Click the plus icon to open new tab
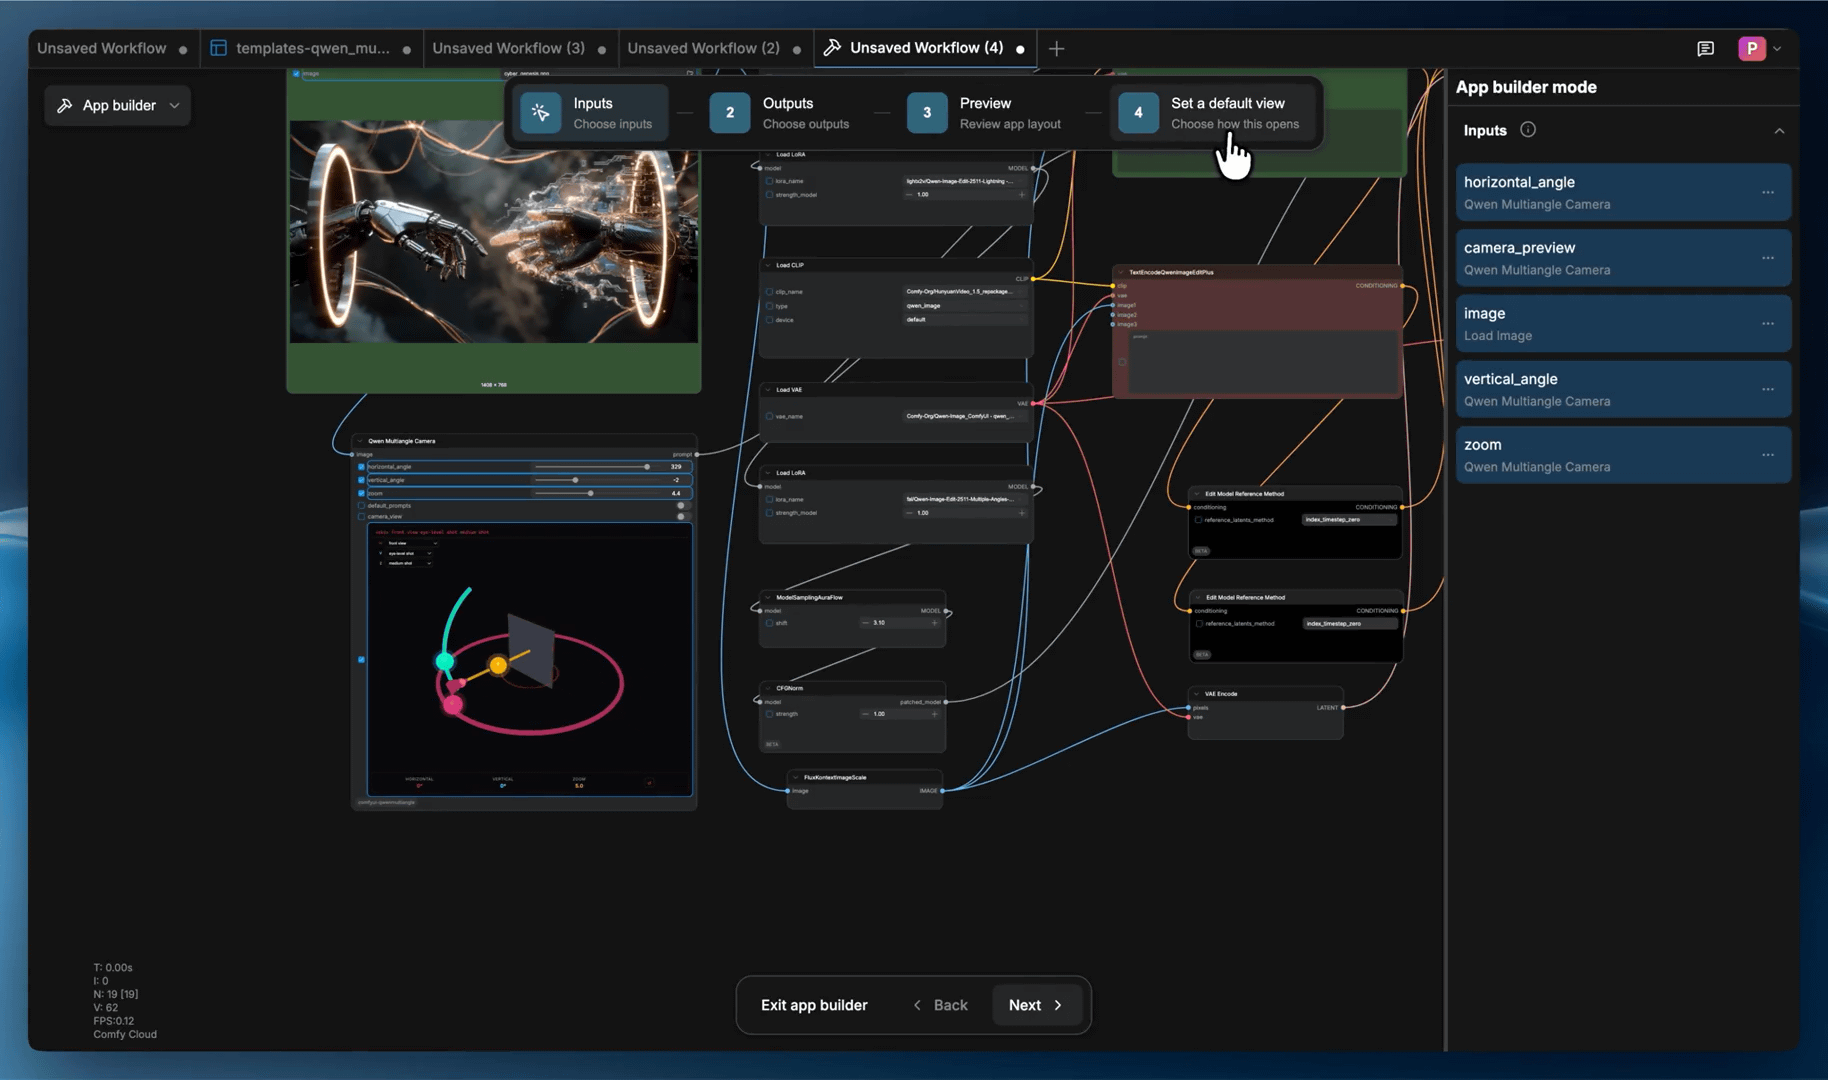Image resolution: width=1828 pixels, height=1080 pixels. [1056, 48]
